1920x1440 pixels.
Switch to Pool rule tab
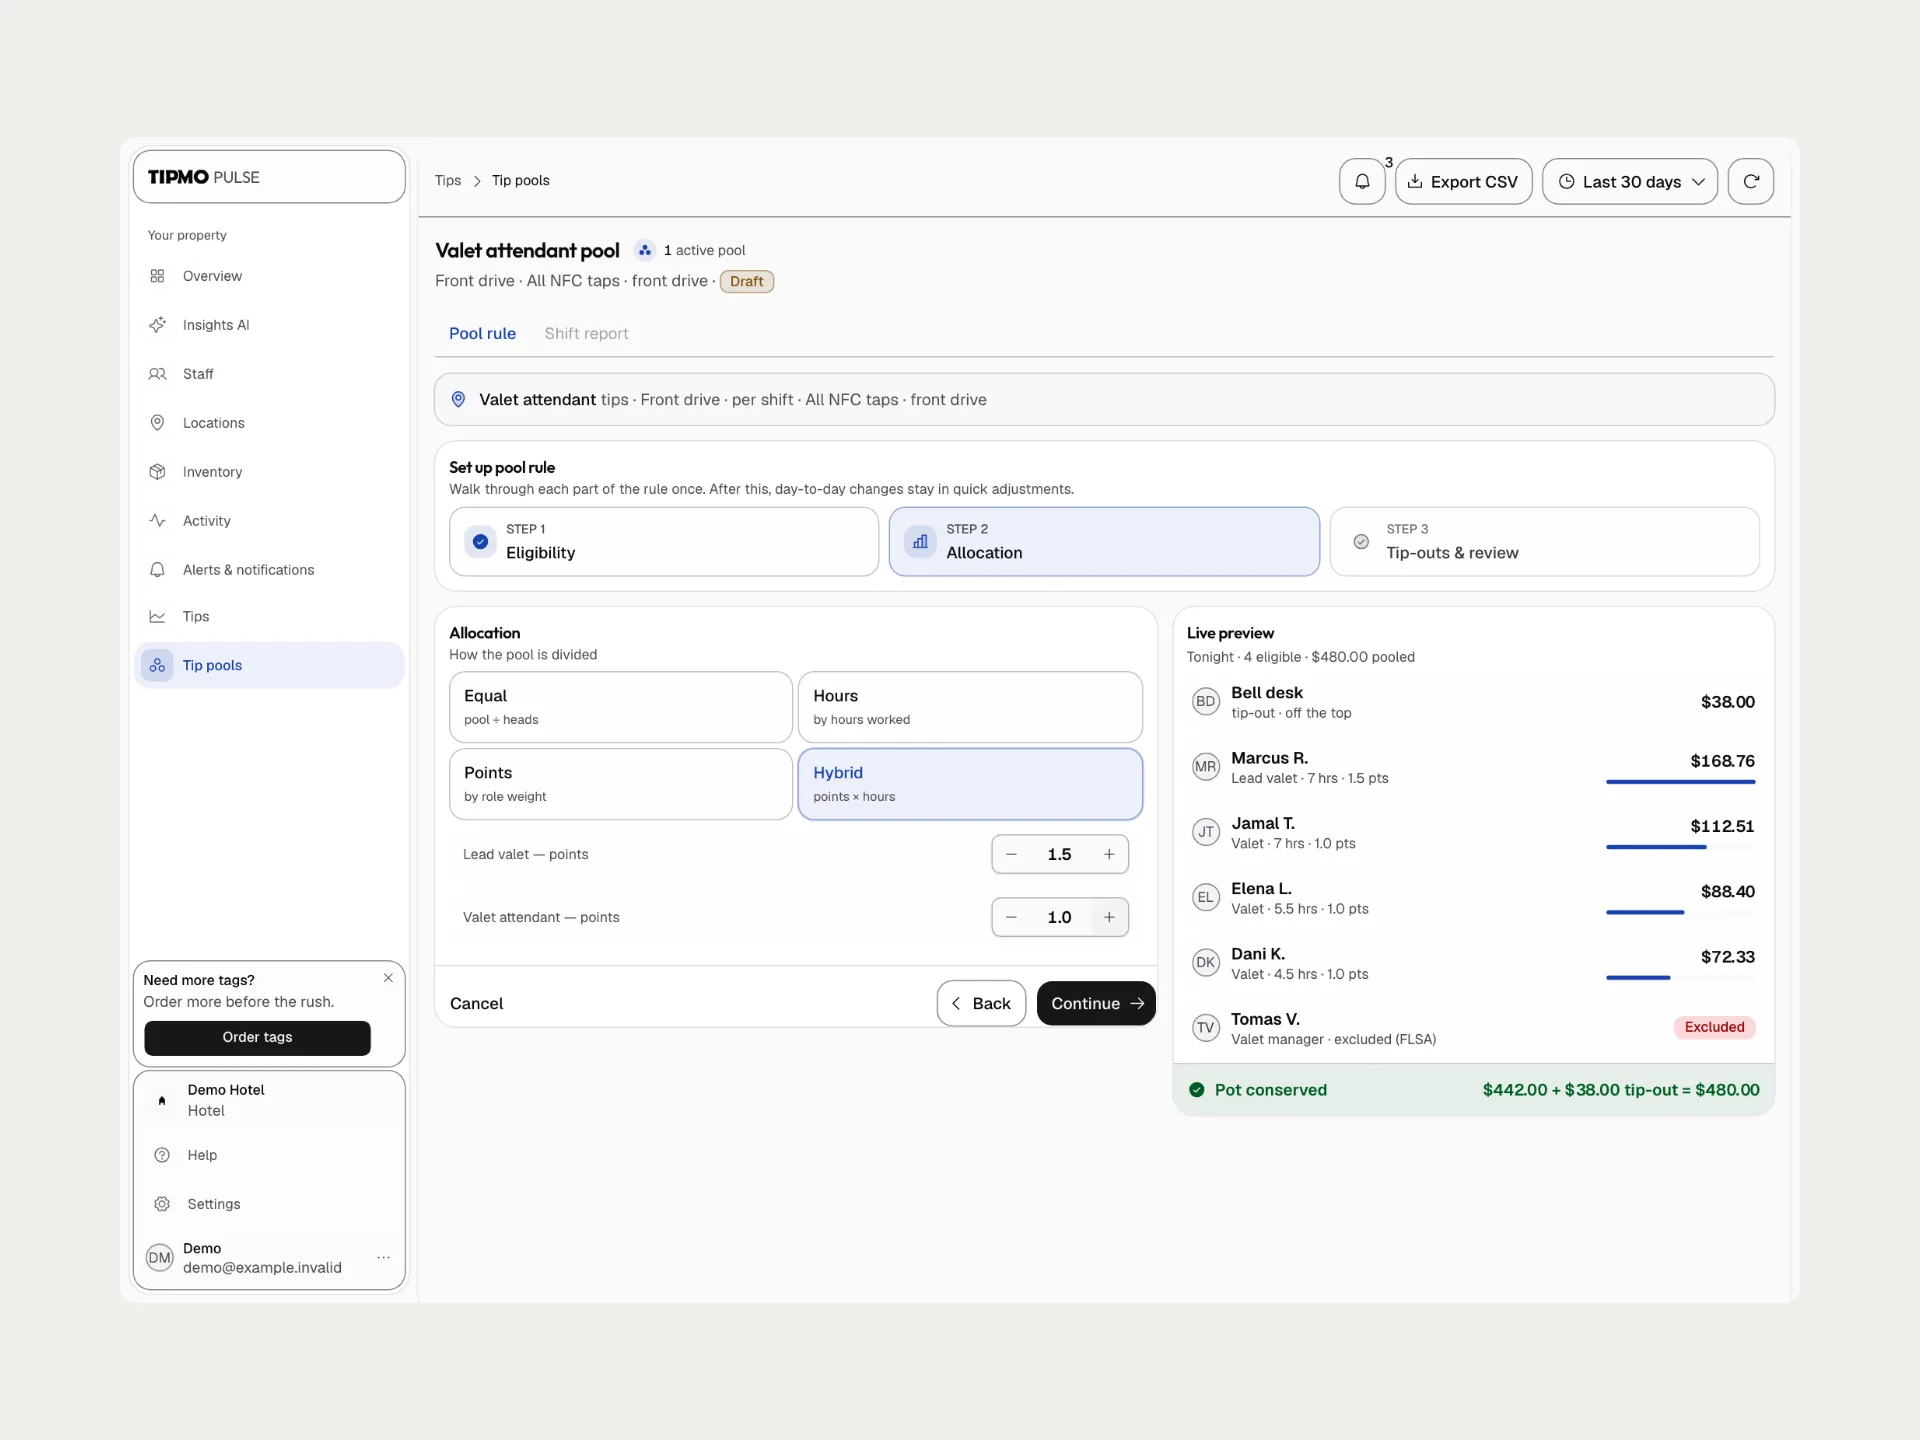pos(482,334)
